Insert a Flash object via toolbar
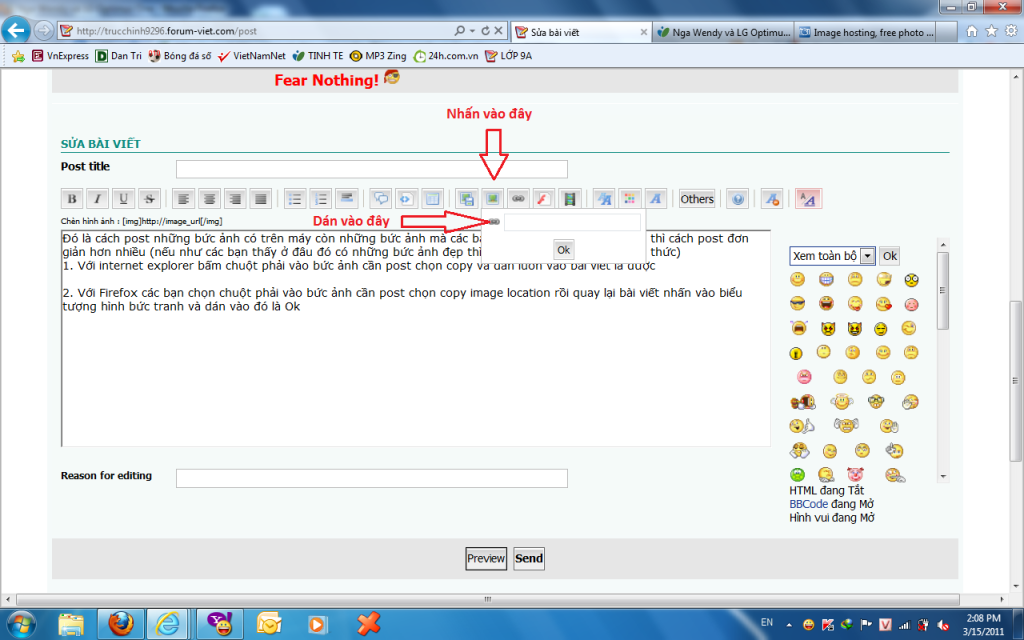1024x640 pixels. click(x=544, y=199)
